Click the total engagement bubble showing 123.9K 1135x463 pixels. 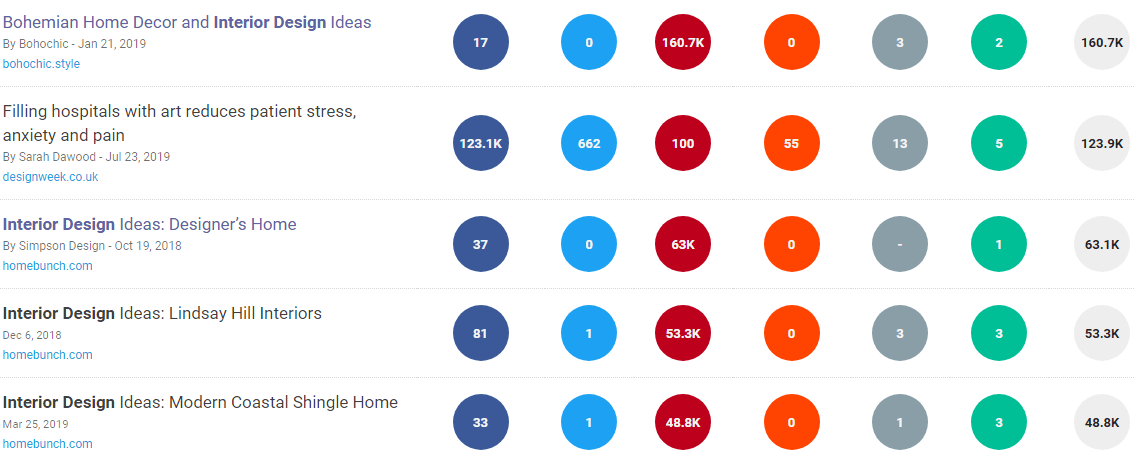pos(1101,144)
